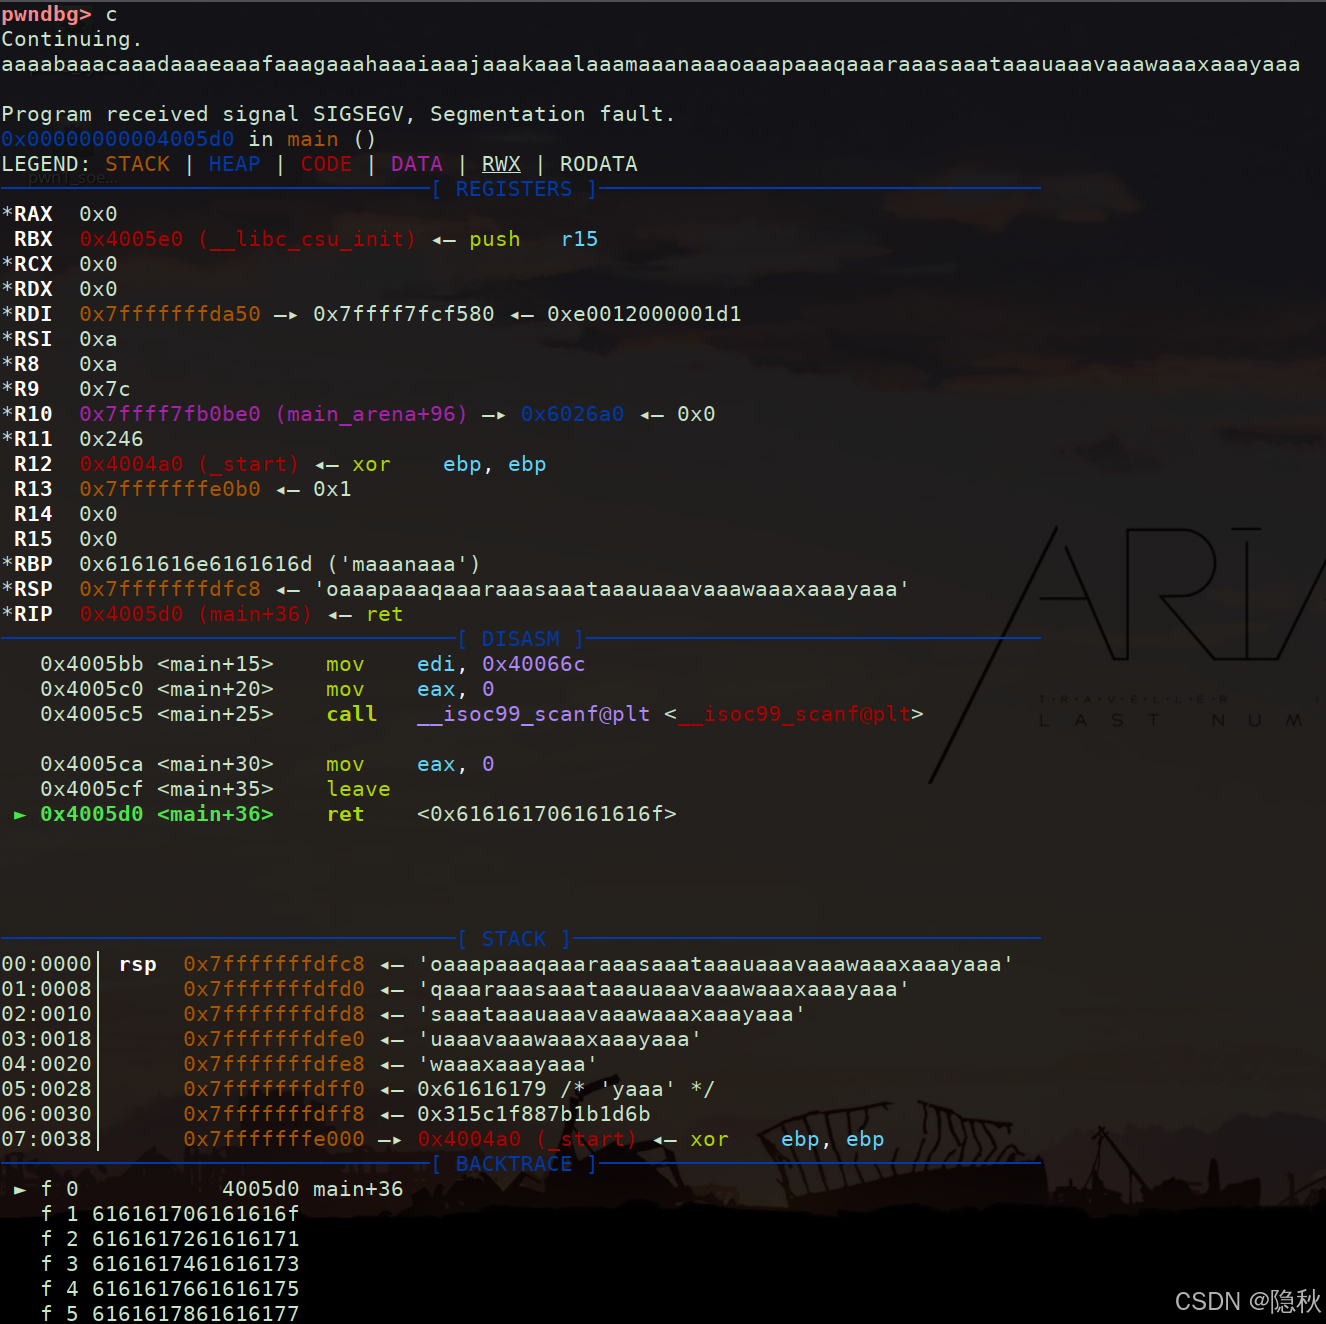Click the current ret instruction at 0x4005d0

[x=345, y=814]
